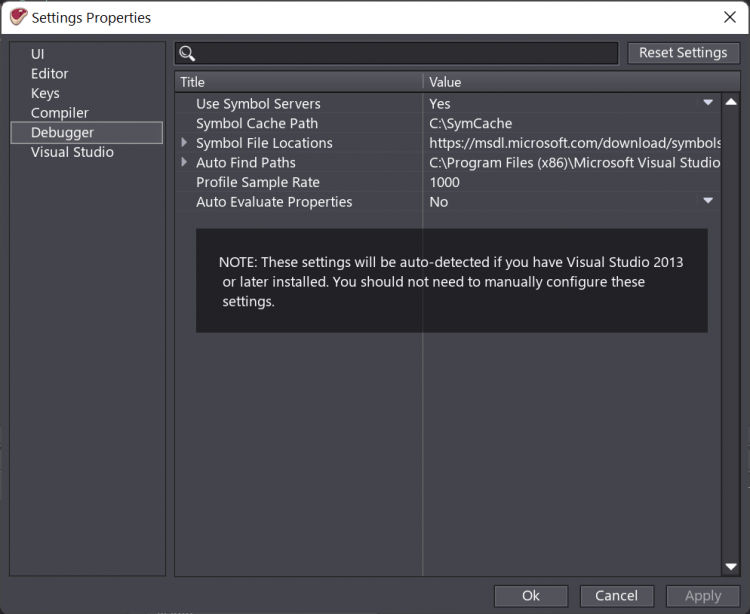750x614 pixels.
Task: Click the scrollbar down arrow
Action: [x=731, y=568]
